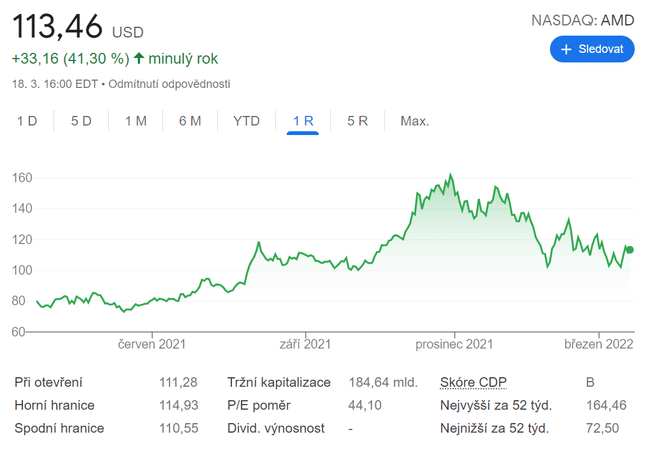
Task: Click the Tržní kapitalizace value 184,64 mld.
Action: tap(381, 382)
